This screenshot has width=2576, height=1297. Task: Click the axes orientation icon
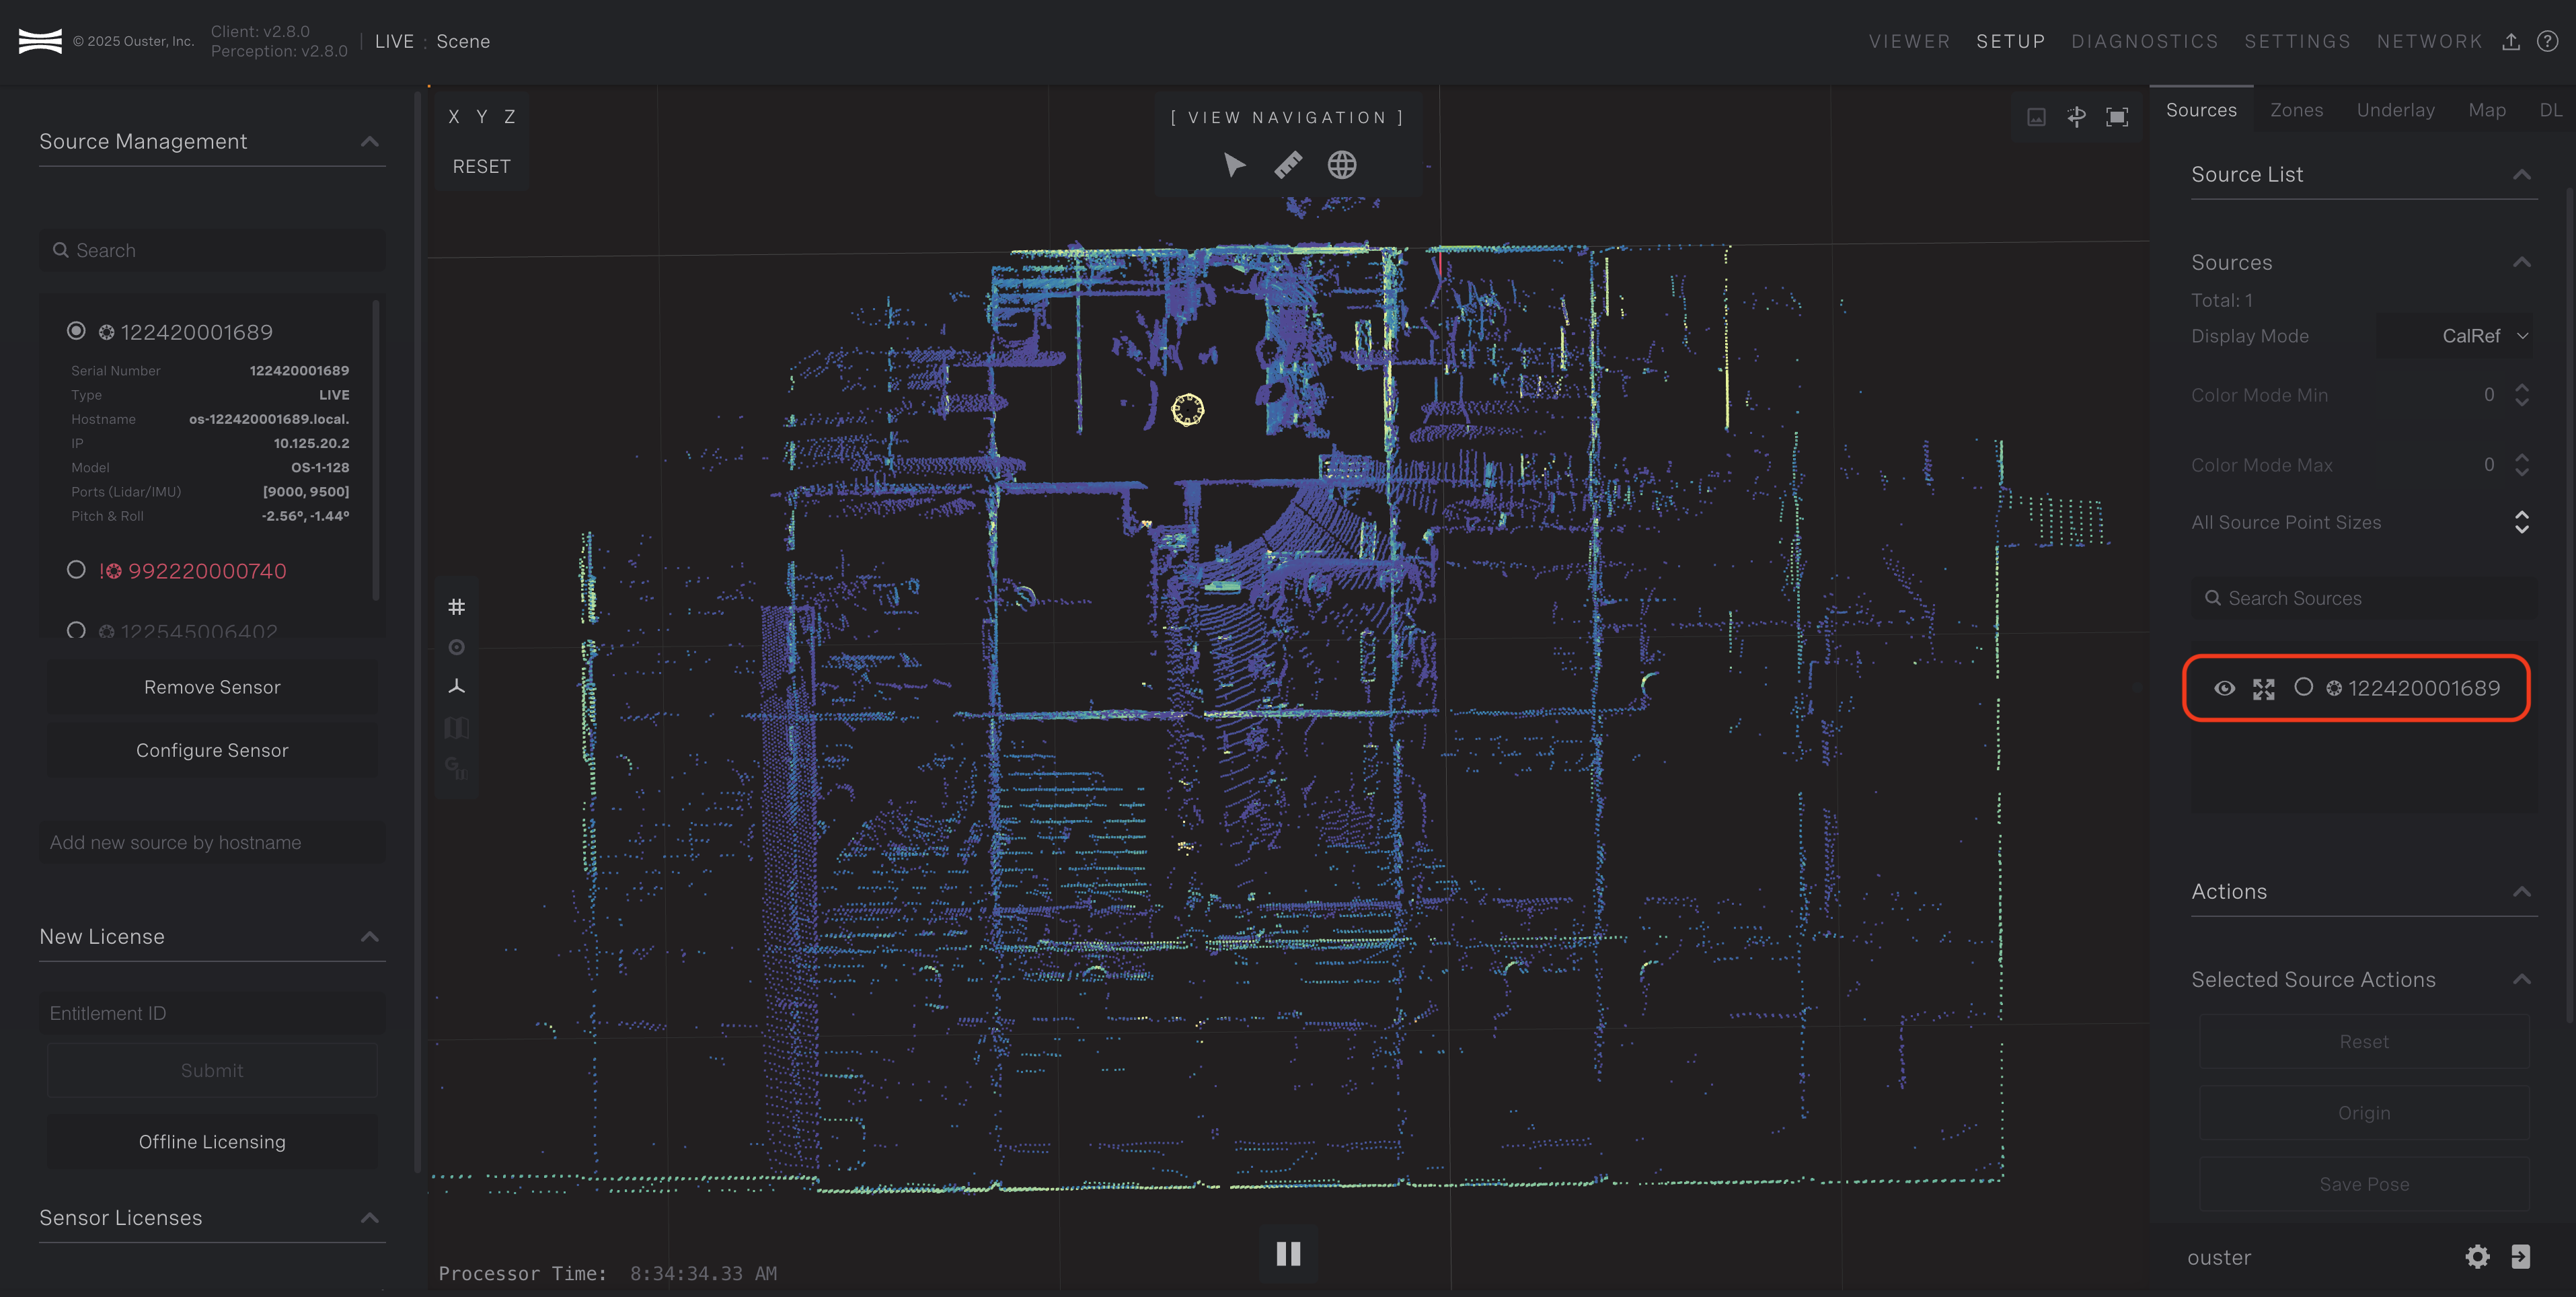456,686
